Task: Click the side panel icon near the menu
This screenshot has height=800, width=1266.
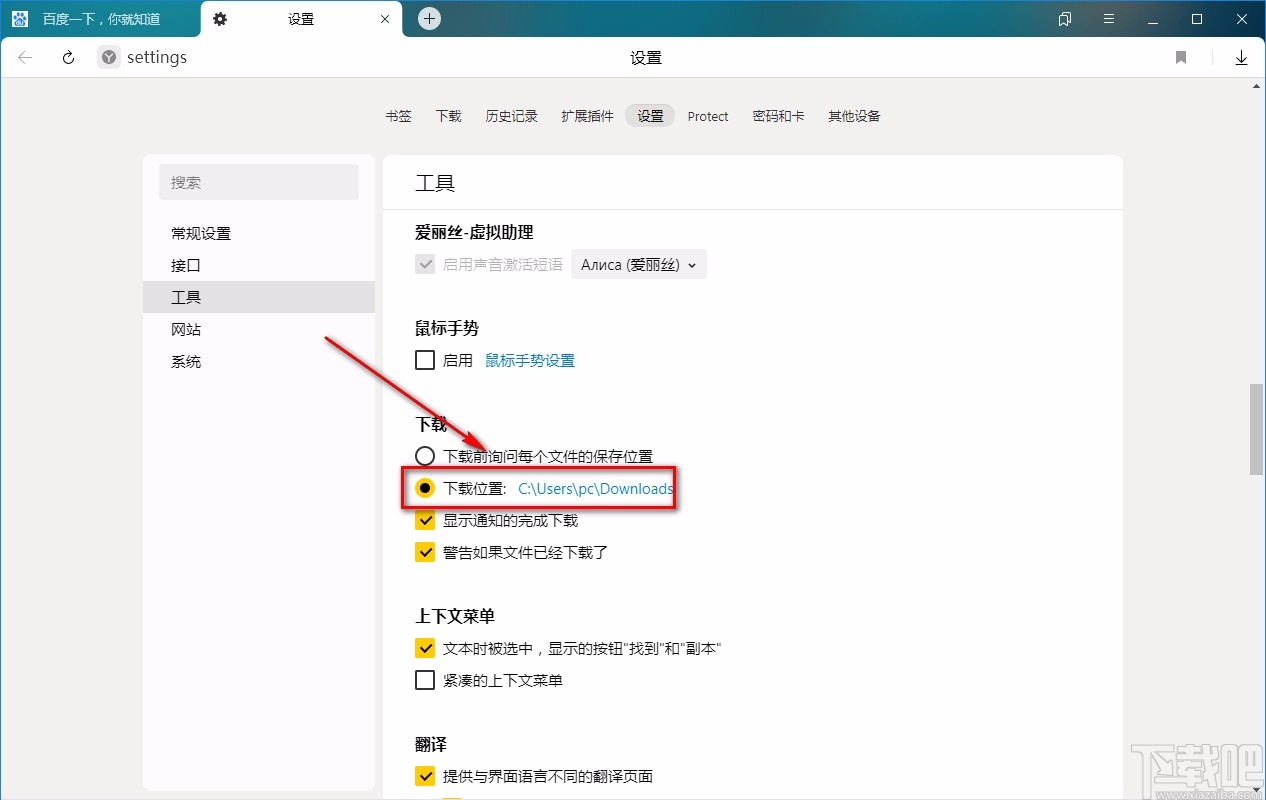Action: [x=1064, y=18]
